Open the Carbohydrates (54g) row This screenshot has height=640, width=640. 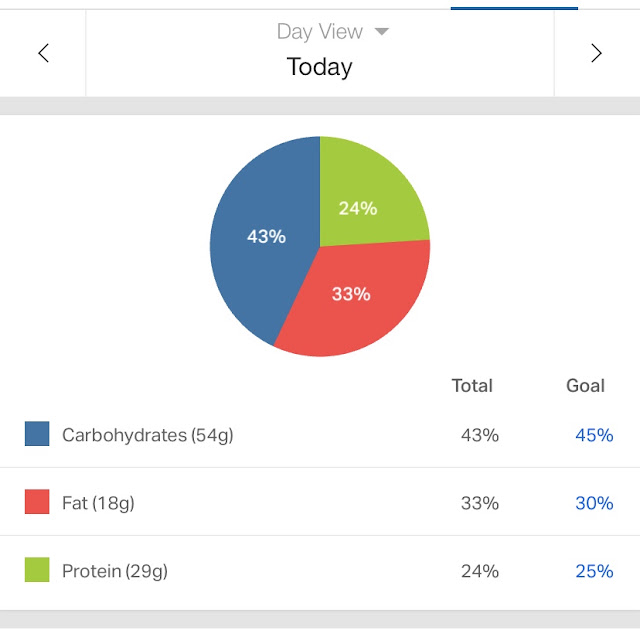tap(320, 434)
